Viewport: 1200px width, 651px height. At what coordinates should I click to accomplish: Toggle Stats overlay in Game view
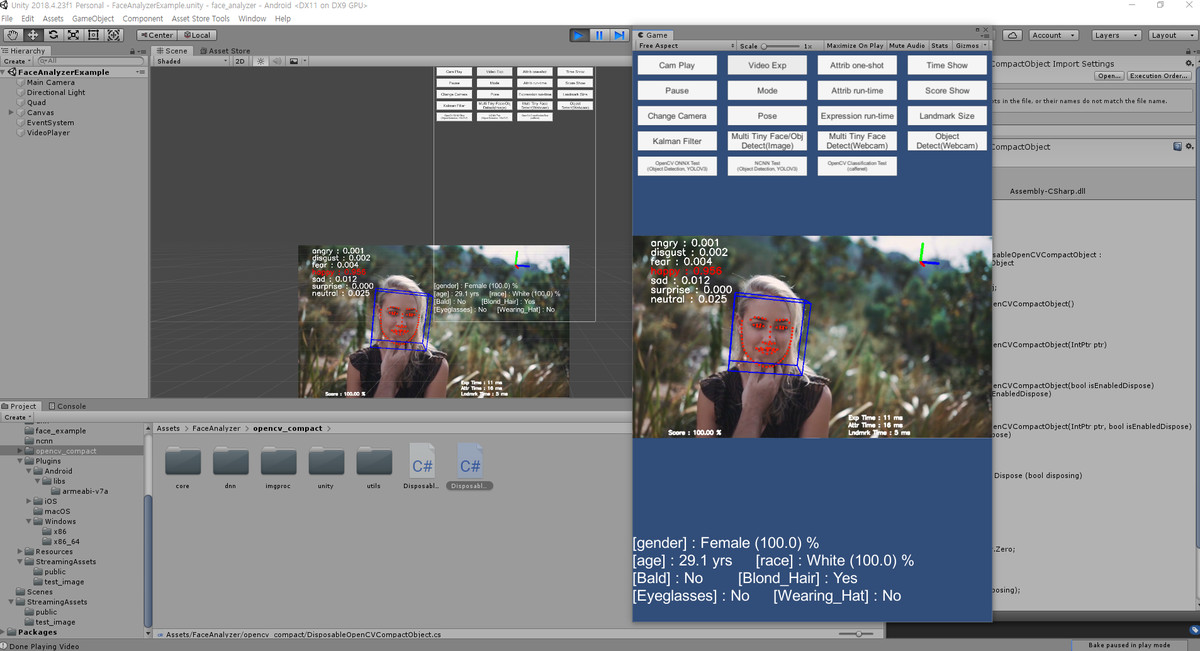point(940,46)
